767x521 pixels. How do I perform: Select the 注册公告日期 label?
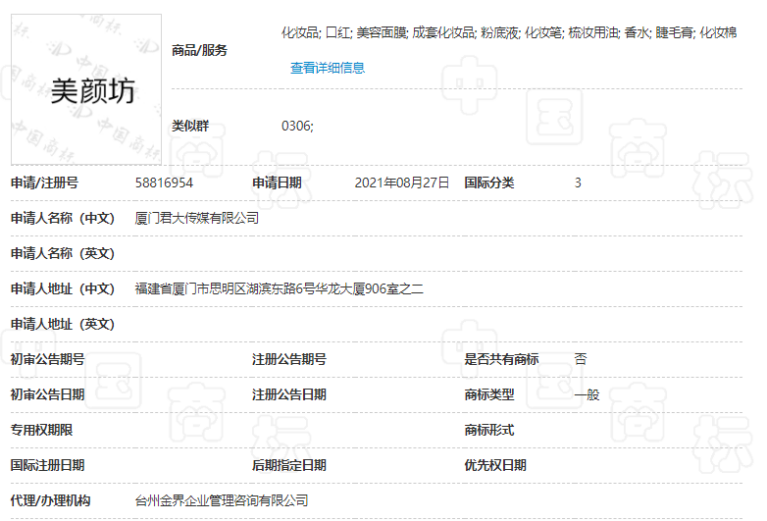(x=289, y=395)
